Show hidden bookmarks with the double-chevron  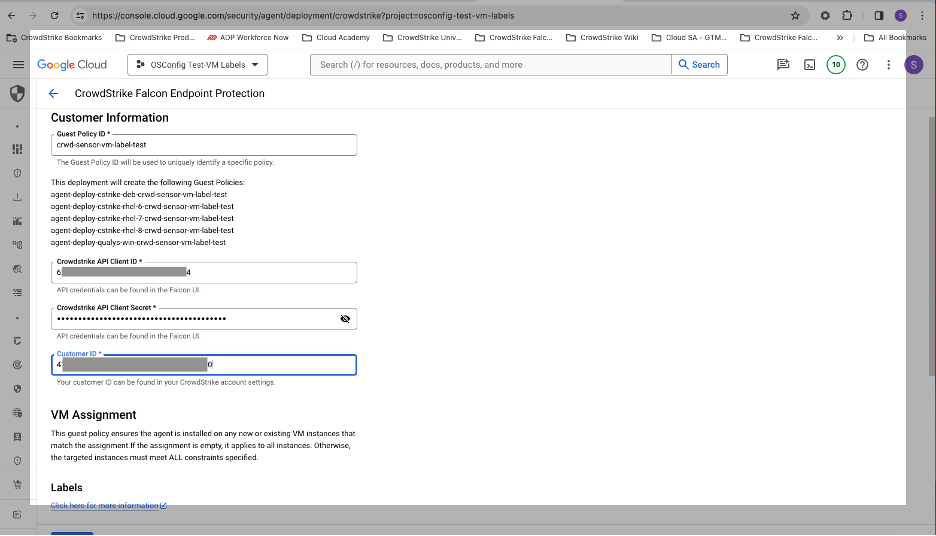point(840,38)
